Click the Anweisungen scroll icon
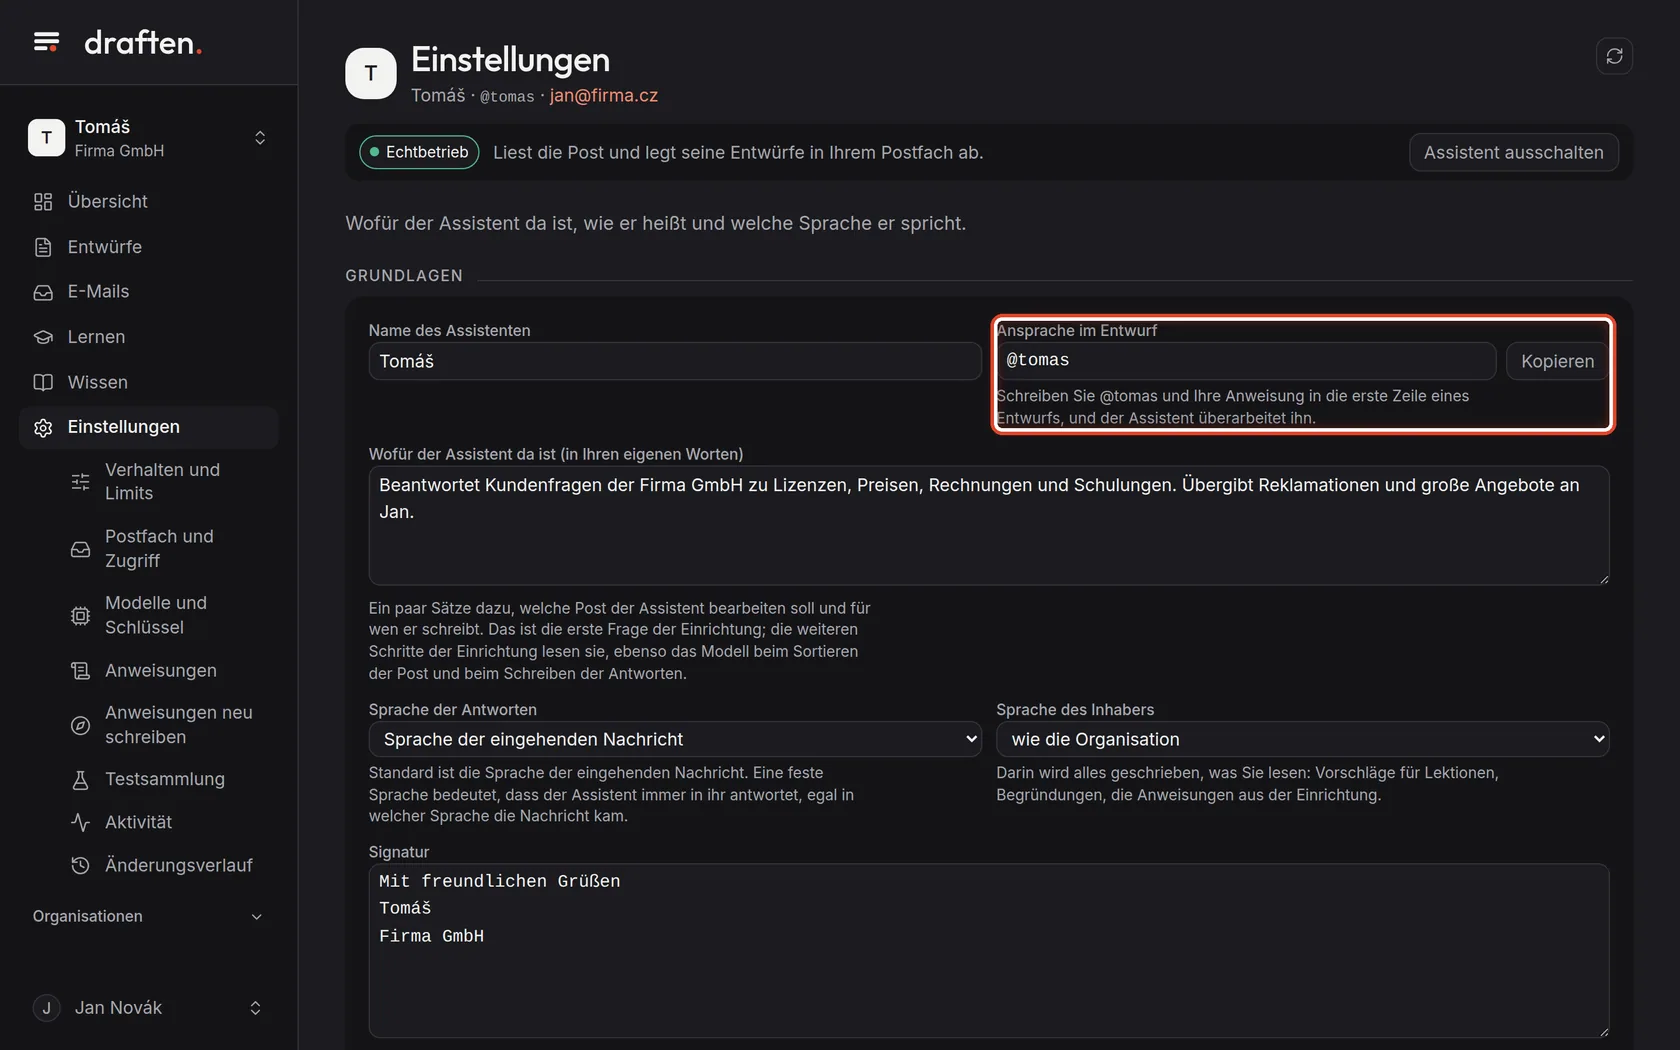The height and width of the screenshot is (1050, 1680). pyautogui.click(x=81, y=671)
